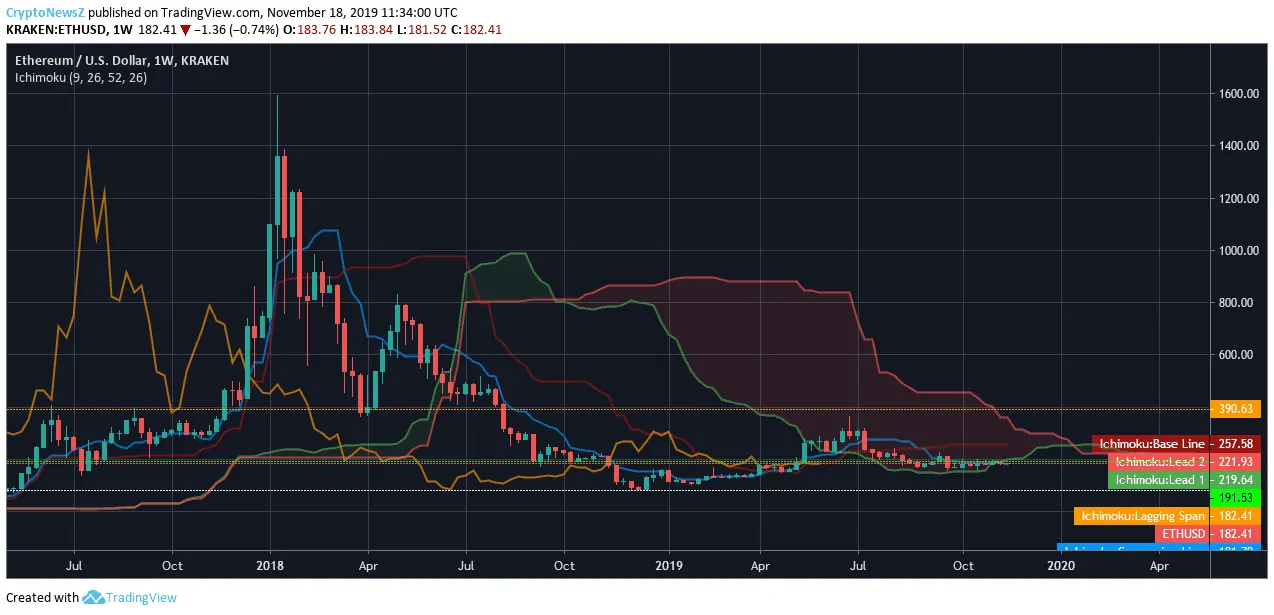The width and height of the screenshot is (1274, 615).
Task: Click the bright green 191.53 price tag
Action: 1235,498
